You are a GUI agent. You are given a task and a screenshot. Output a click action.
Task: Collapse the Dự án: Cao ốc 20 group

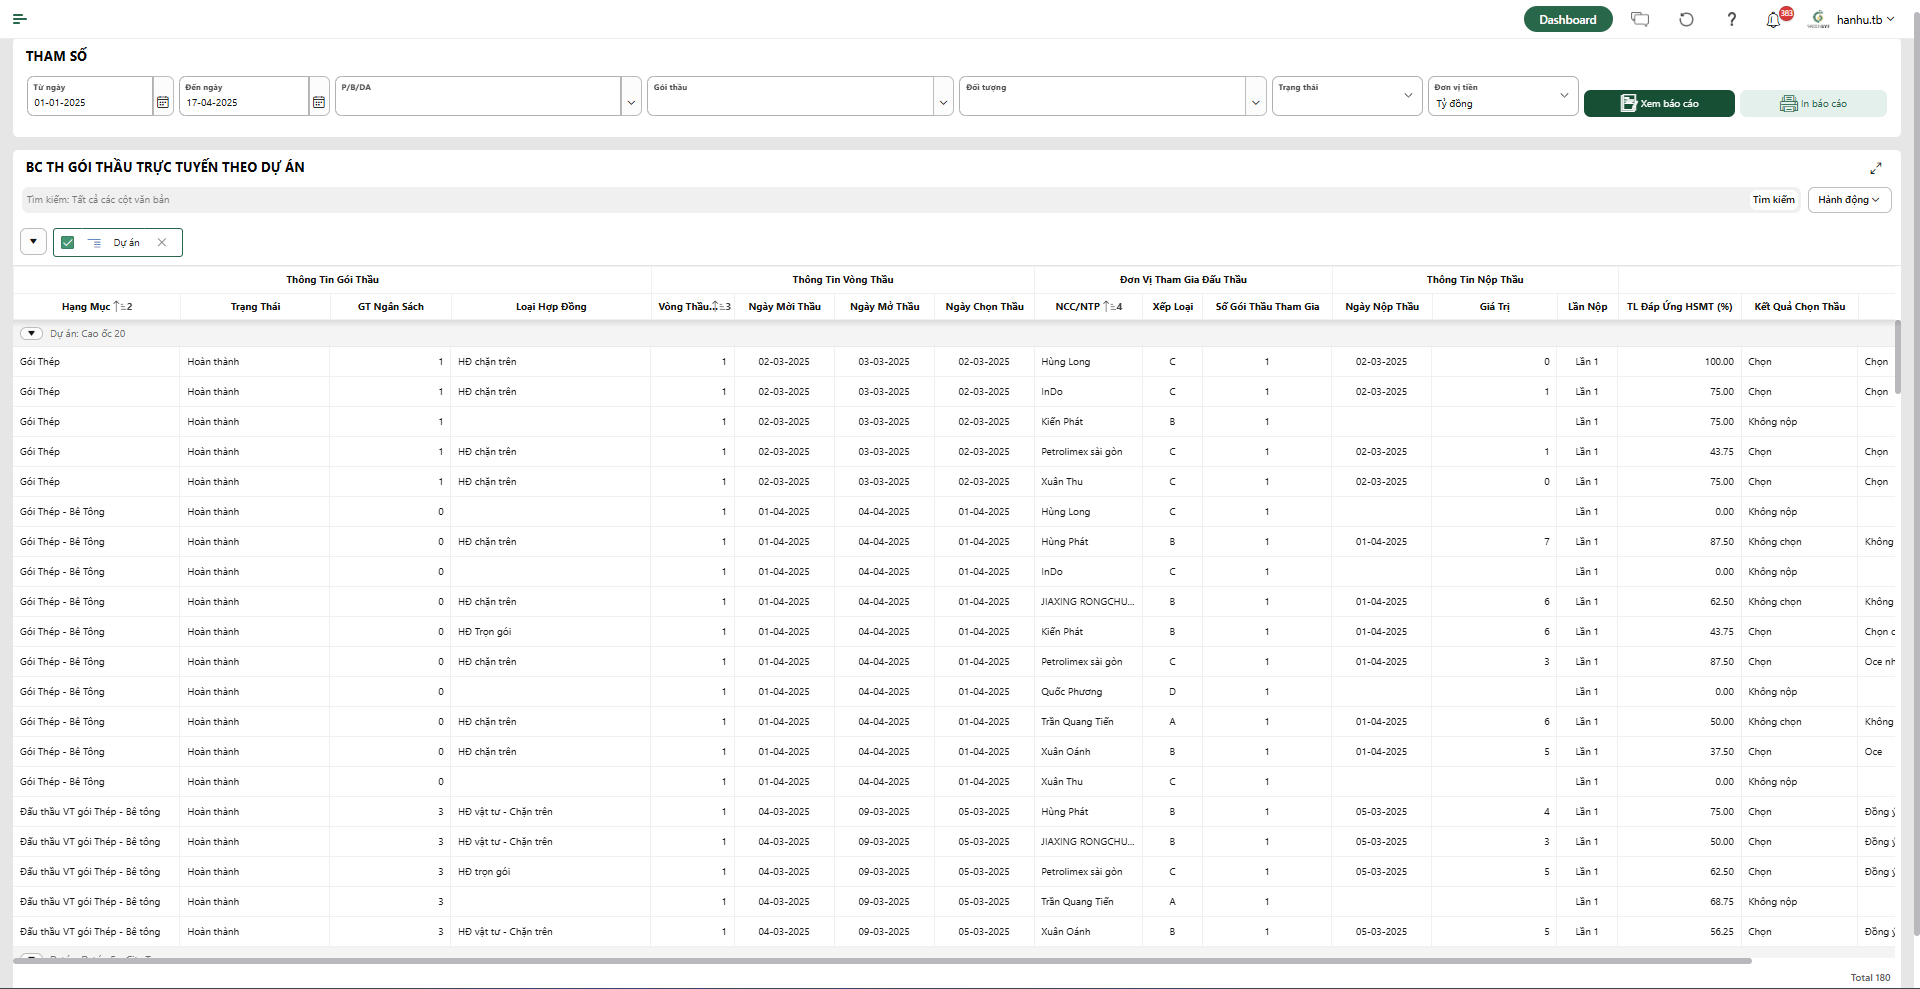point(32,334)
